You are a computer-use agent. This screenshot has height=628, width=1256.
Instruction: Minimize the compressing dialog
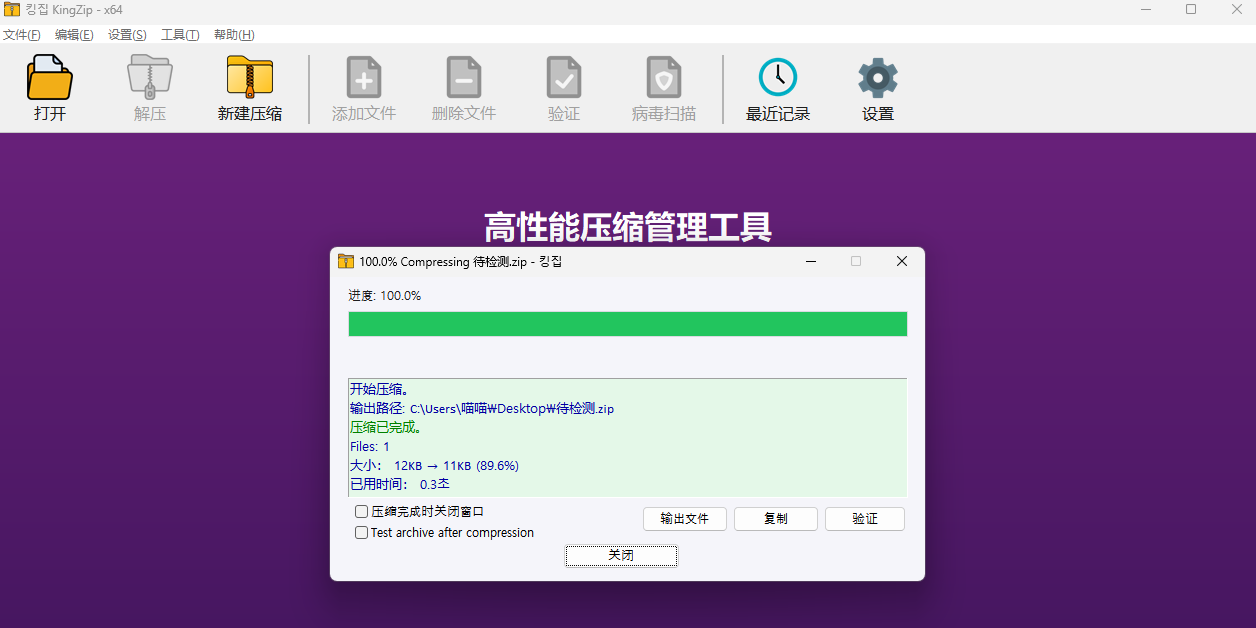point(812,261)
